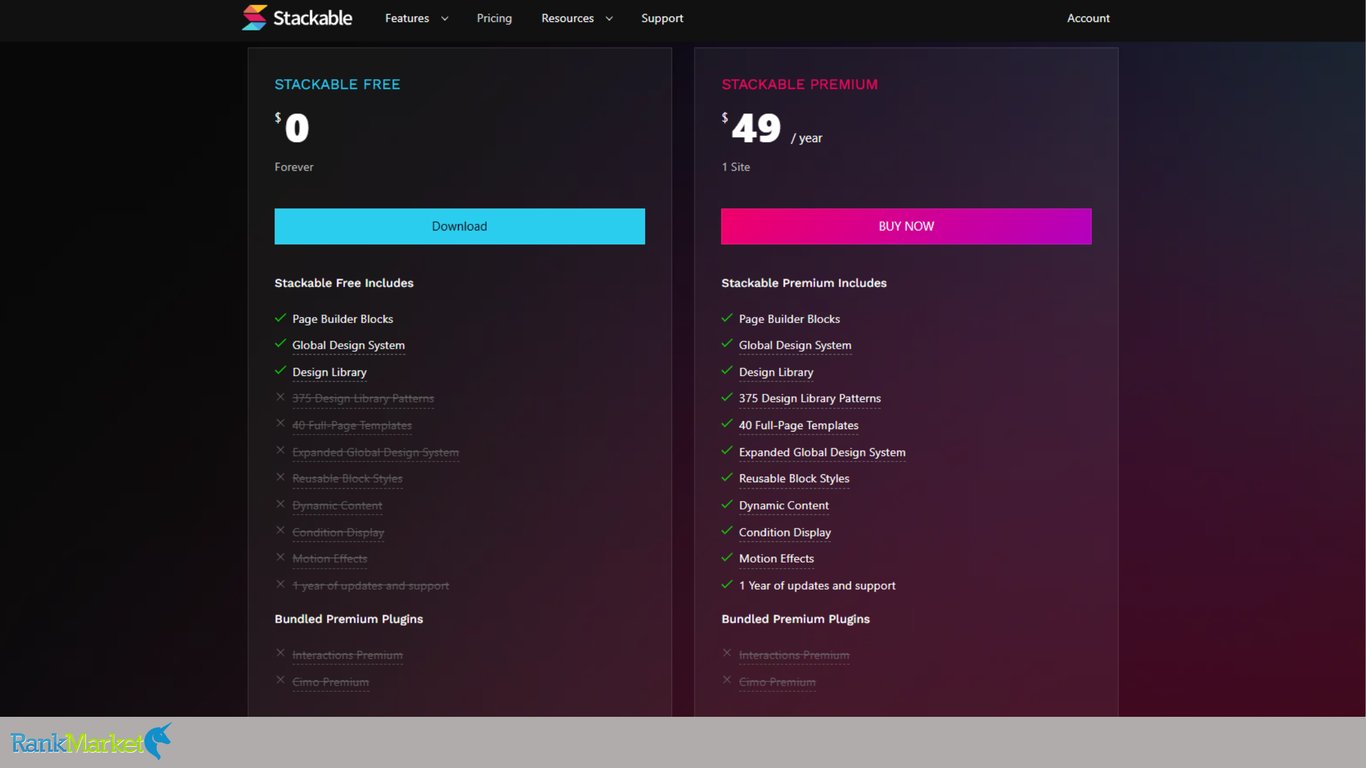
Task: Click the STACKABLE PREMIUM heading
Action: click(x=800, y=84)
